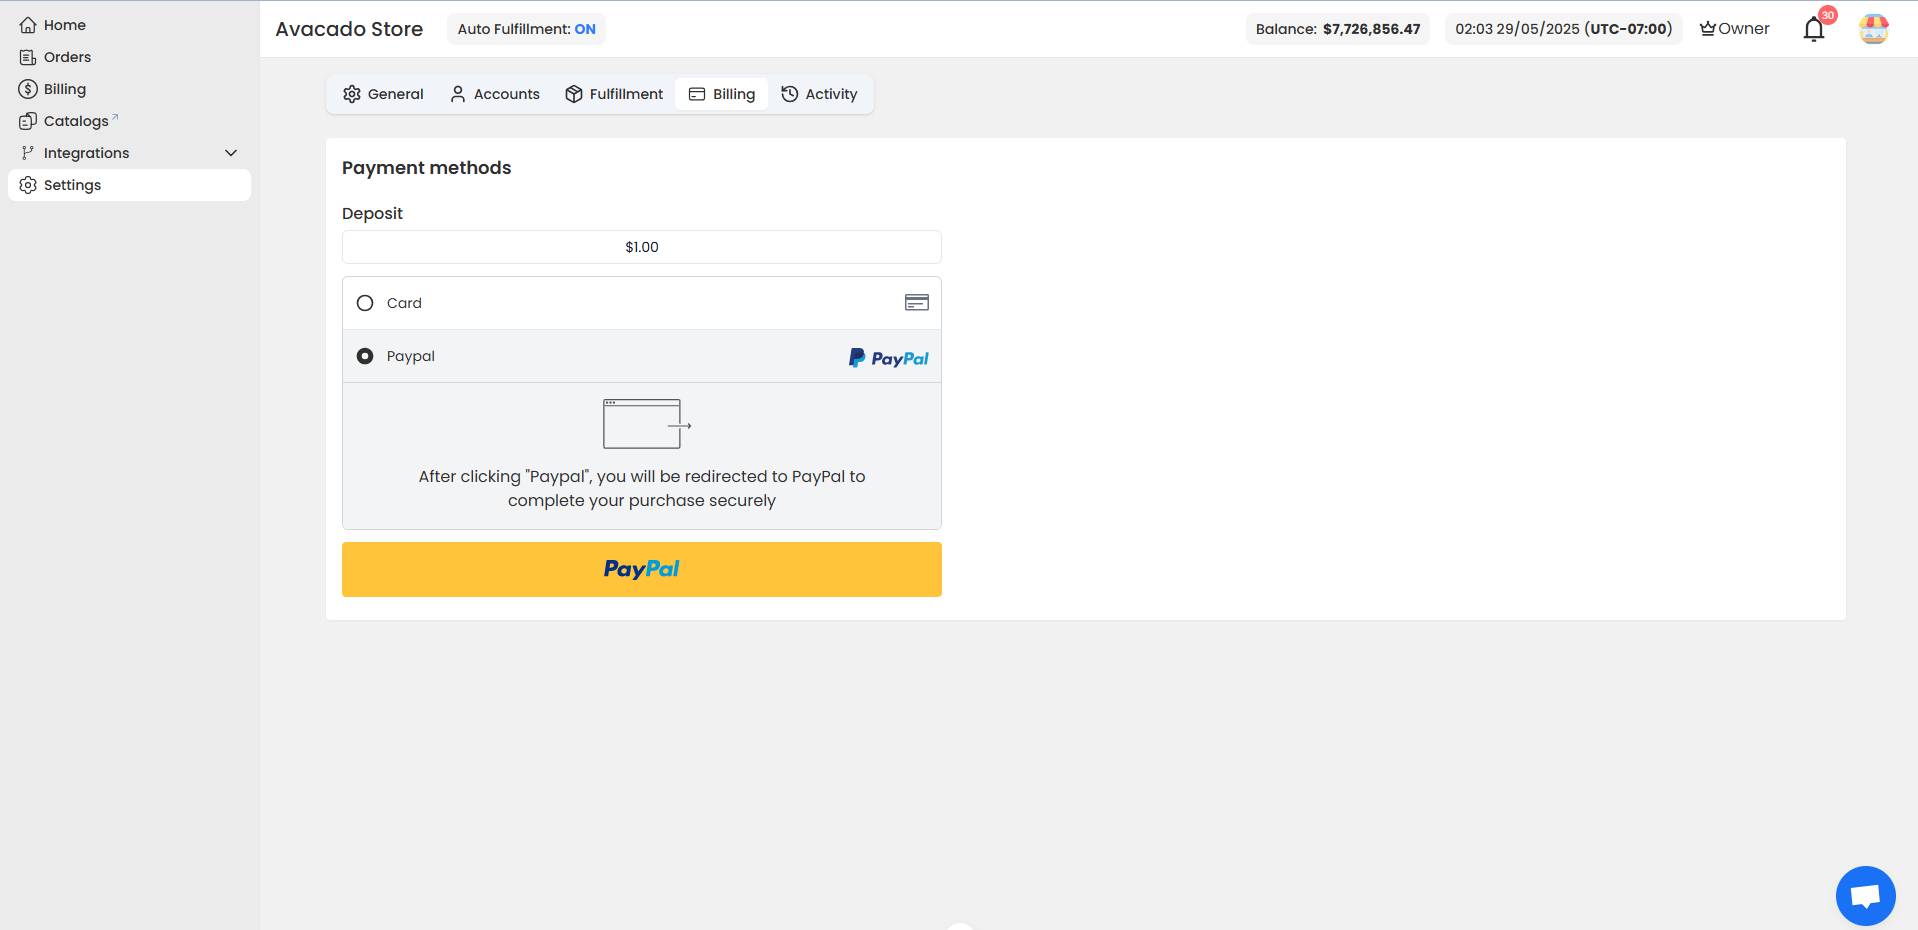This screenshot has height=930, width=1918.
Task: Select the Billing tab in settings
Action: [x=721, y=94]
